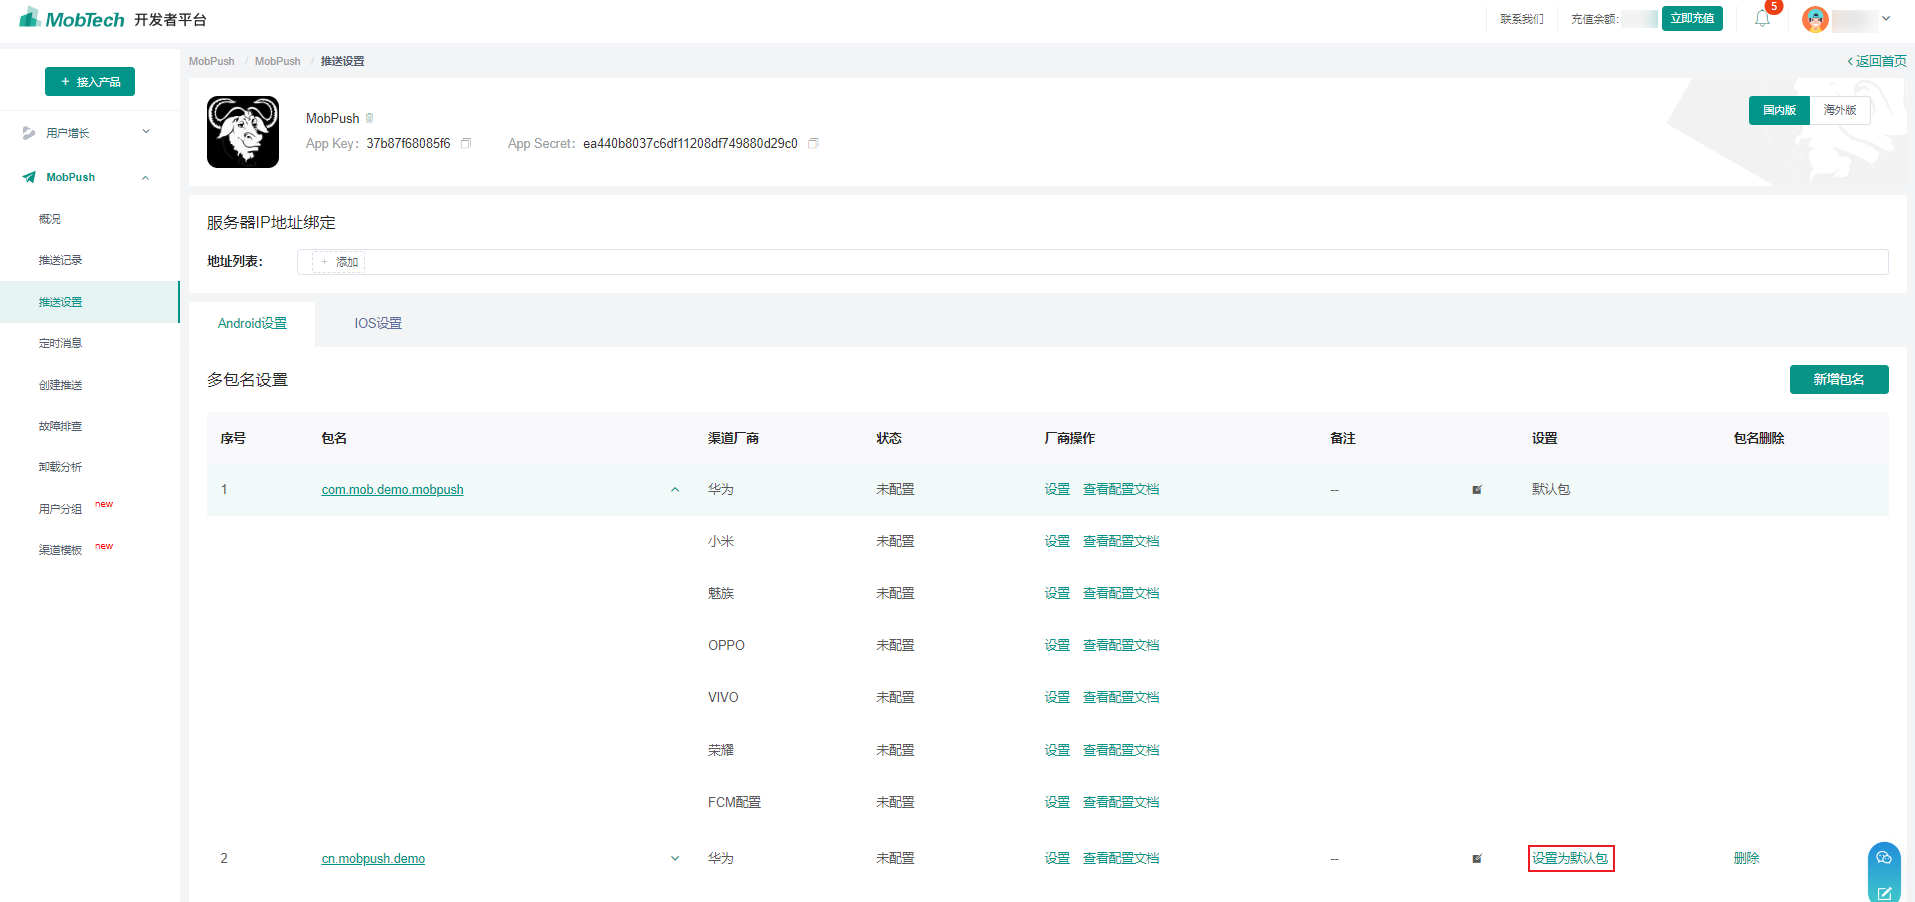Select the 默认包 label text
1915x902 pixels.
[1551, 490]
